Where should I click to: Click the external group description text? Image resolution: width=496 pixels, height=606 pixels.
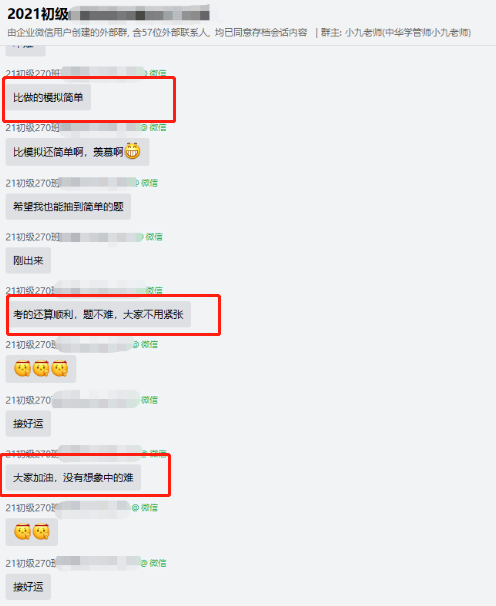pos(157,32)
